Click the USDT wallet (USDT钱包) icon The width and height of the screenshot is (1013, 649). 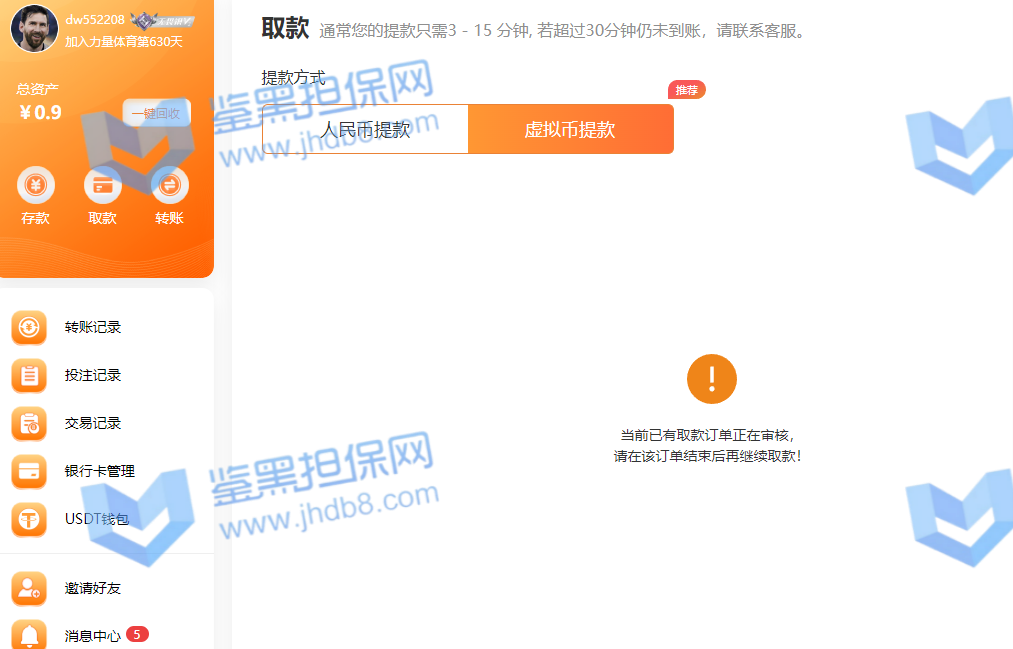[29, 519]
